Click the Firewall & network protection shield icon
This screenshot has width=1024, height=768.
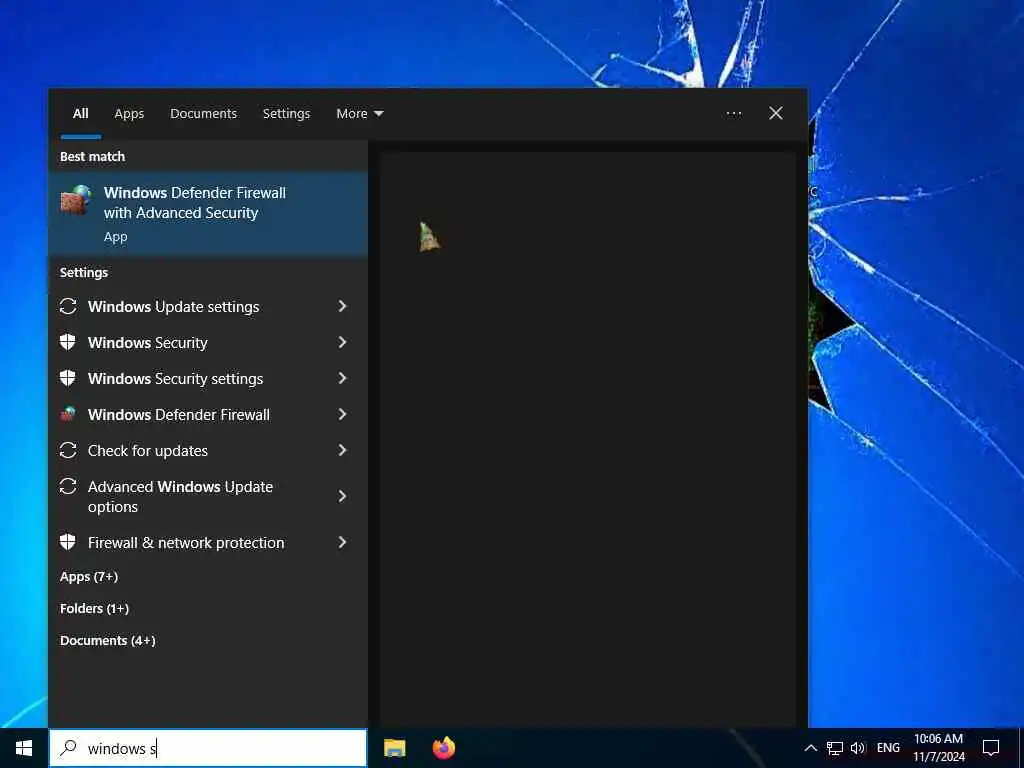[67, 542]
